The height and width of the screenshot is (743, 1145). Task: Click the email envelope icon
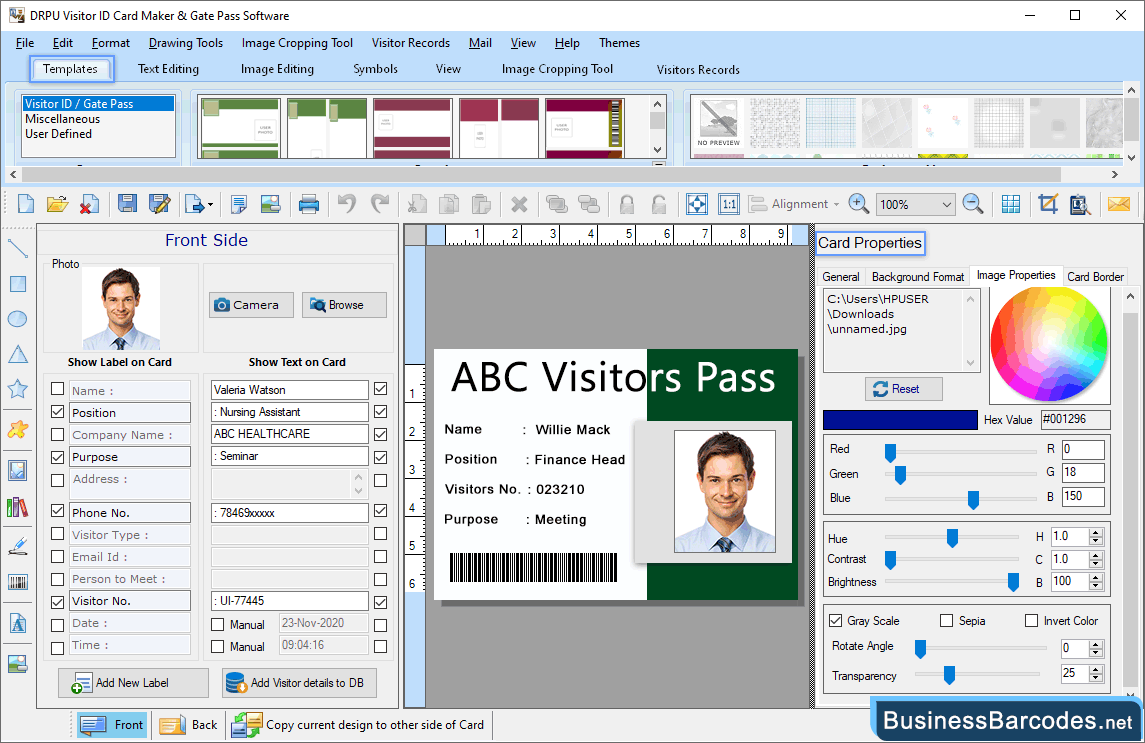[x=1119, y=204]
